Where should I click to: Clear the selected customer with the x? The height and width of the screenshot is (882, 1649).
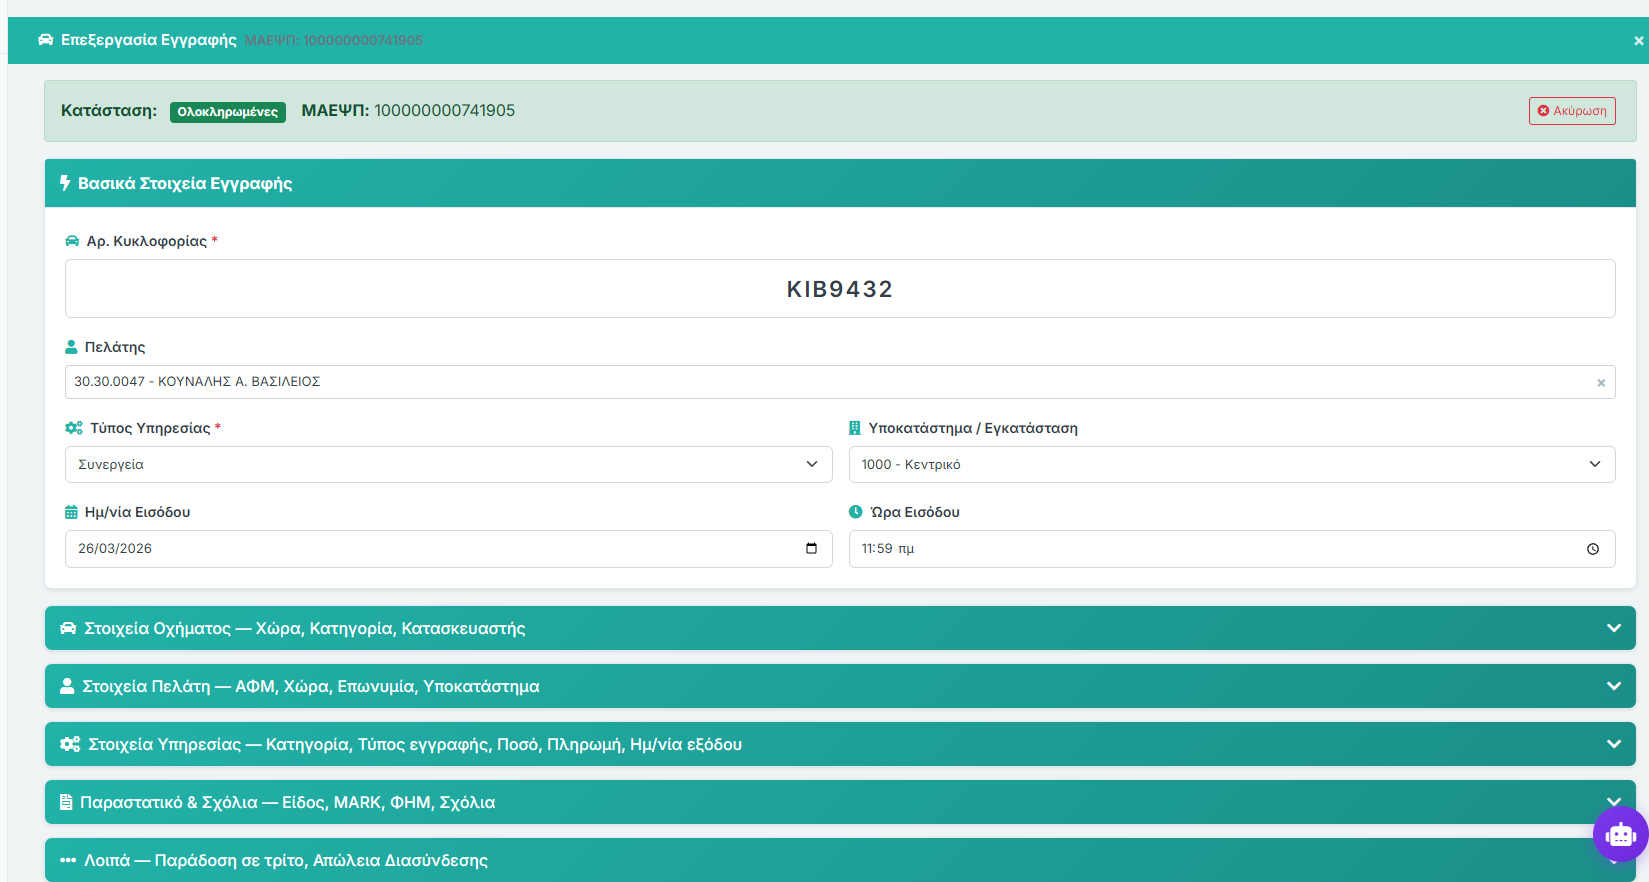1601,383
